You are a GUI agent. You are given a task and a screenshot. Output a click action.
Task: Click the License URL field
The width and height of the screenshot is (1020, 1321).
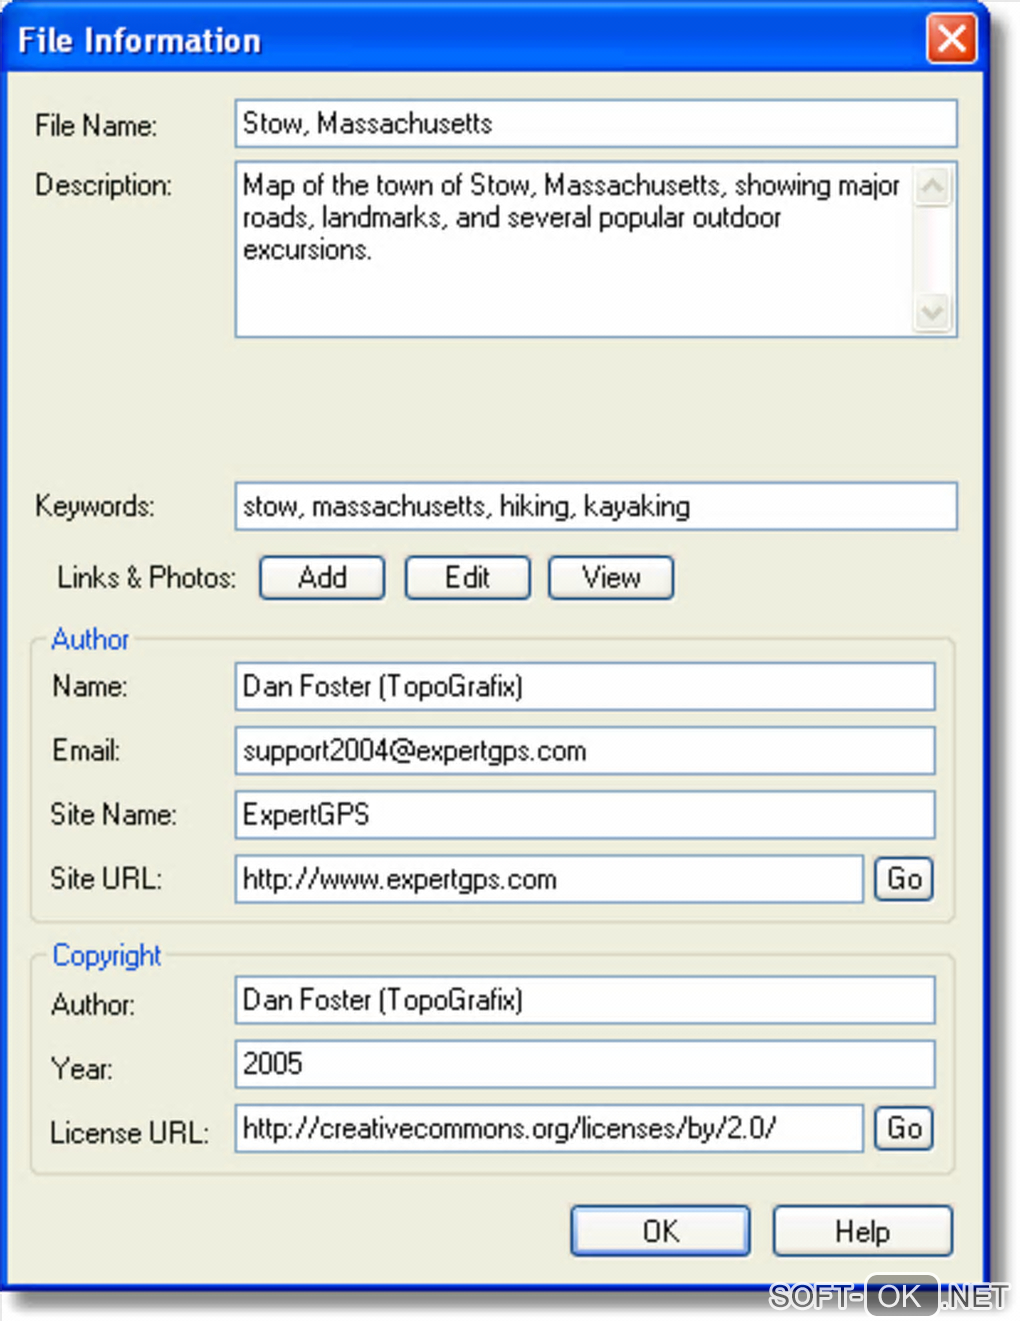(548, 1128)
